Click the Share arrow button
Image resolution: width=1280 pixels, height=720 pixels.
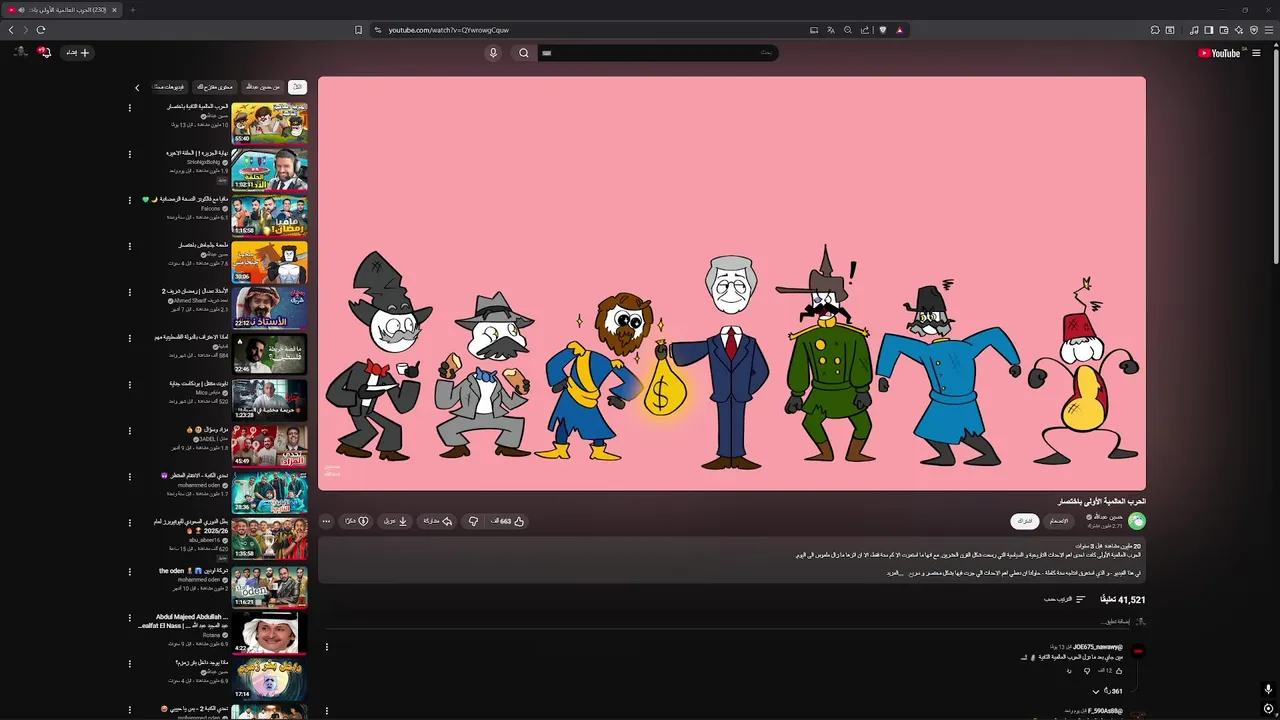coord(437,521)
